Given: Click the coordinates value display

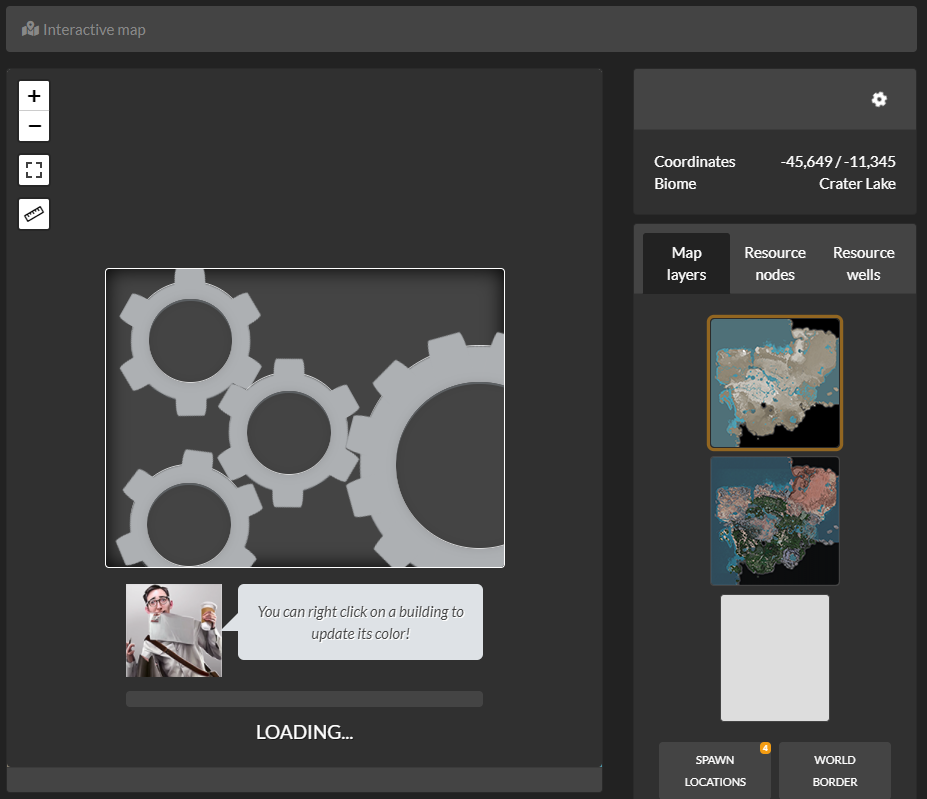Looking at the screenshot, I should (x=837, y=161).
